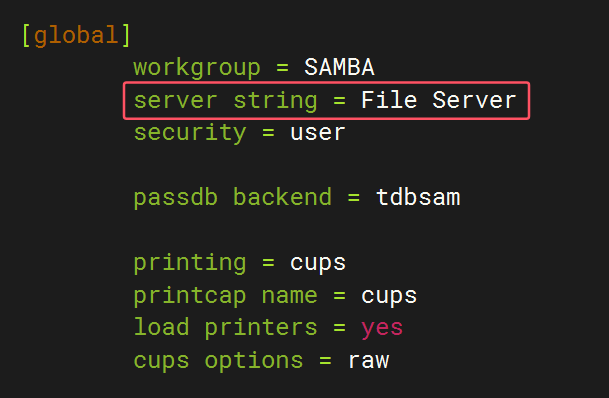Click the tdbsam value text
The height and width of the screenshot is (398, 609).
tap(418, 197)
